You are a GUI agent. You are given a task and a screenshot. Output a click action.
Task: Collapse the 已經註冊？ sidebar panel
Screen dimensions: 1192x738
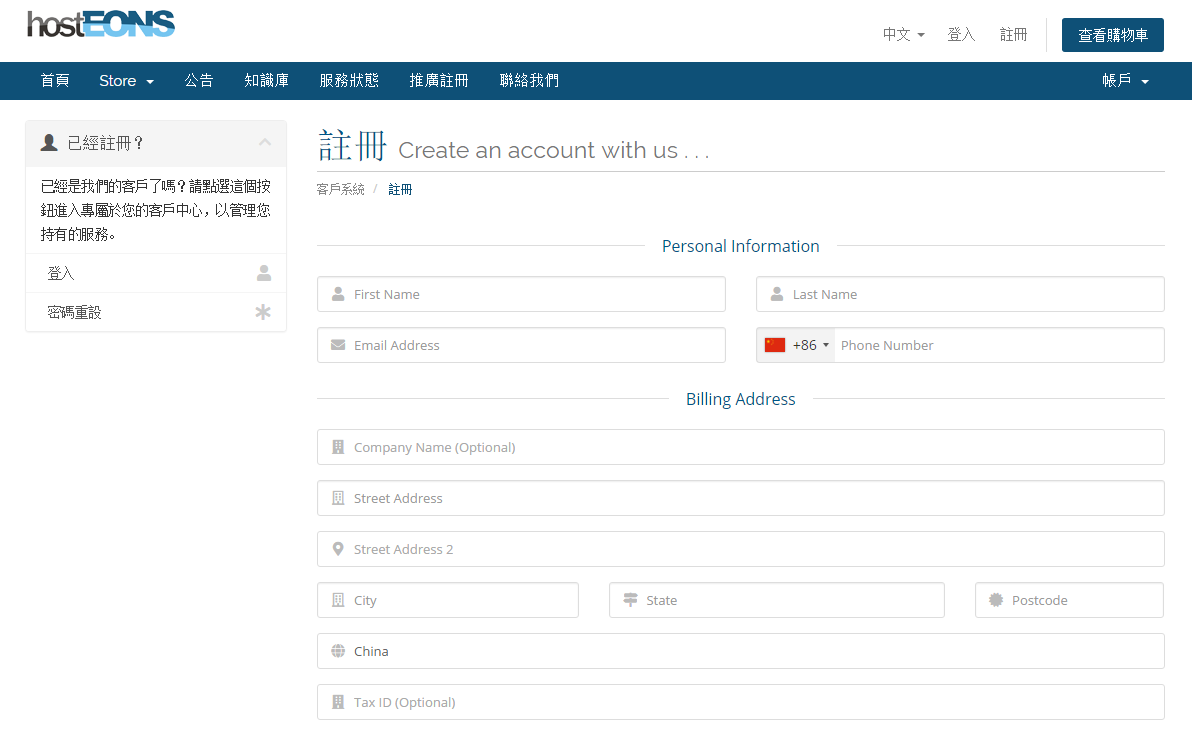[x=265, y=142]
